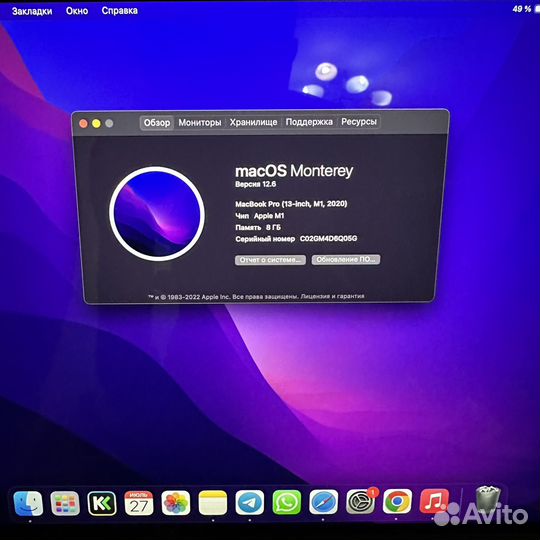Viewport: 540px width, 540px height.
Task: Select the Ресурсы tab
Action: pyautogui.click(x=359, y=122)
